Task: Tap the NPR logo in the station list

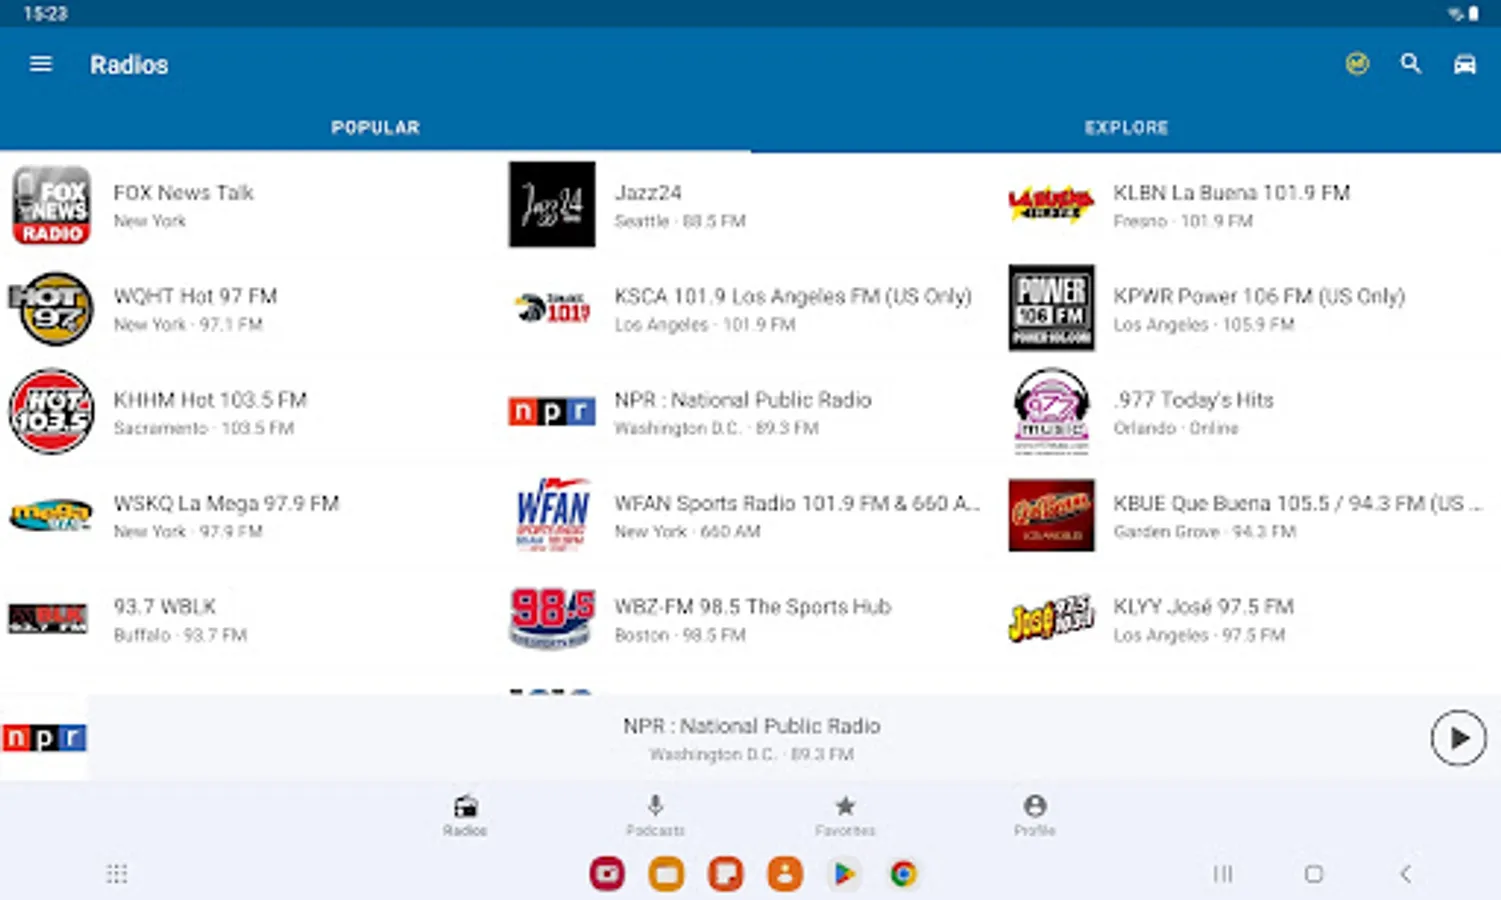Action: pos(552,412)
